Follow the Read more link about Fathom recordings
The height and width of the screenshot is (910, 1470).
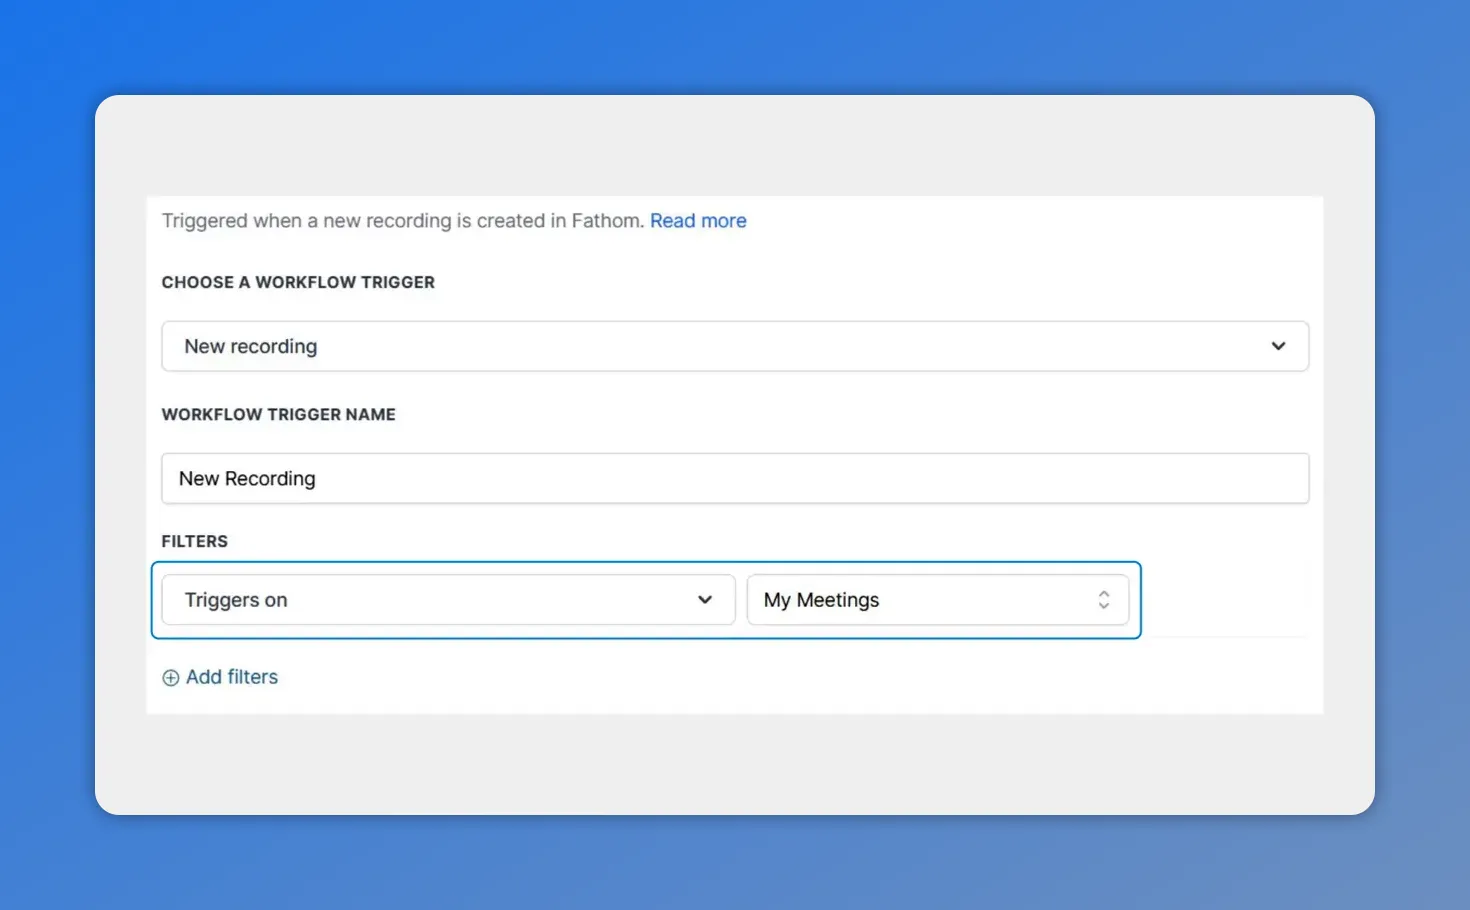coord(698,221)
